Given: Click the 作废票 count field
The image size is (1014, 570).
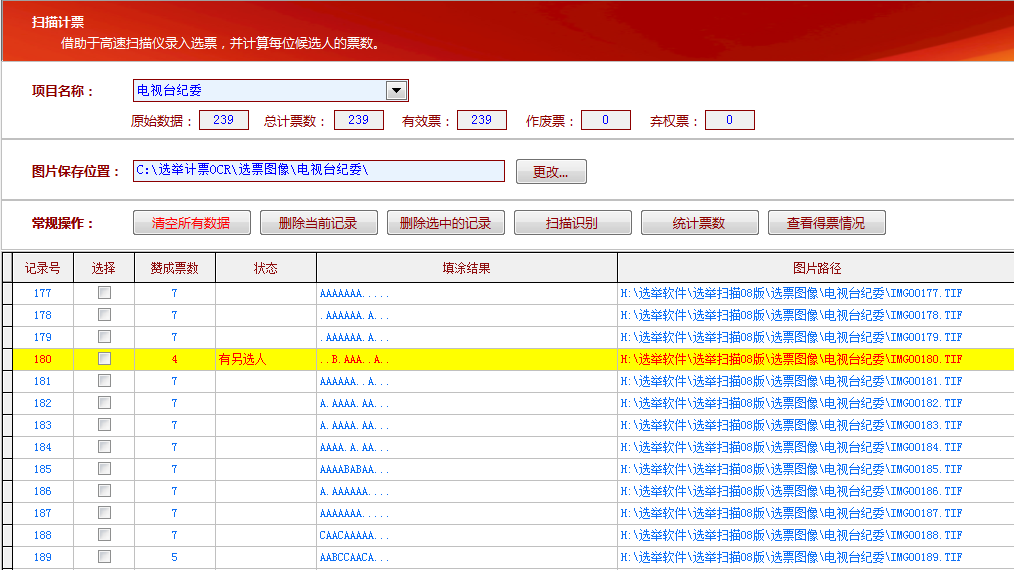Looking at the screenshot, I should (605, 121).
